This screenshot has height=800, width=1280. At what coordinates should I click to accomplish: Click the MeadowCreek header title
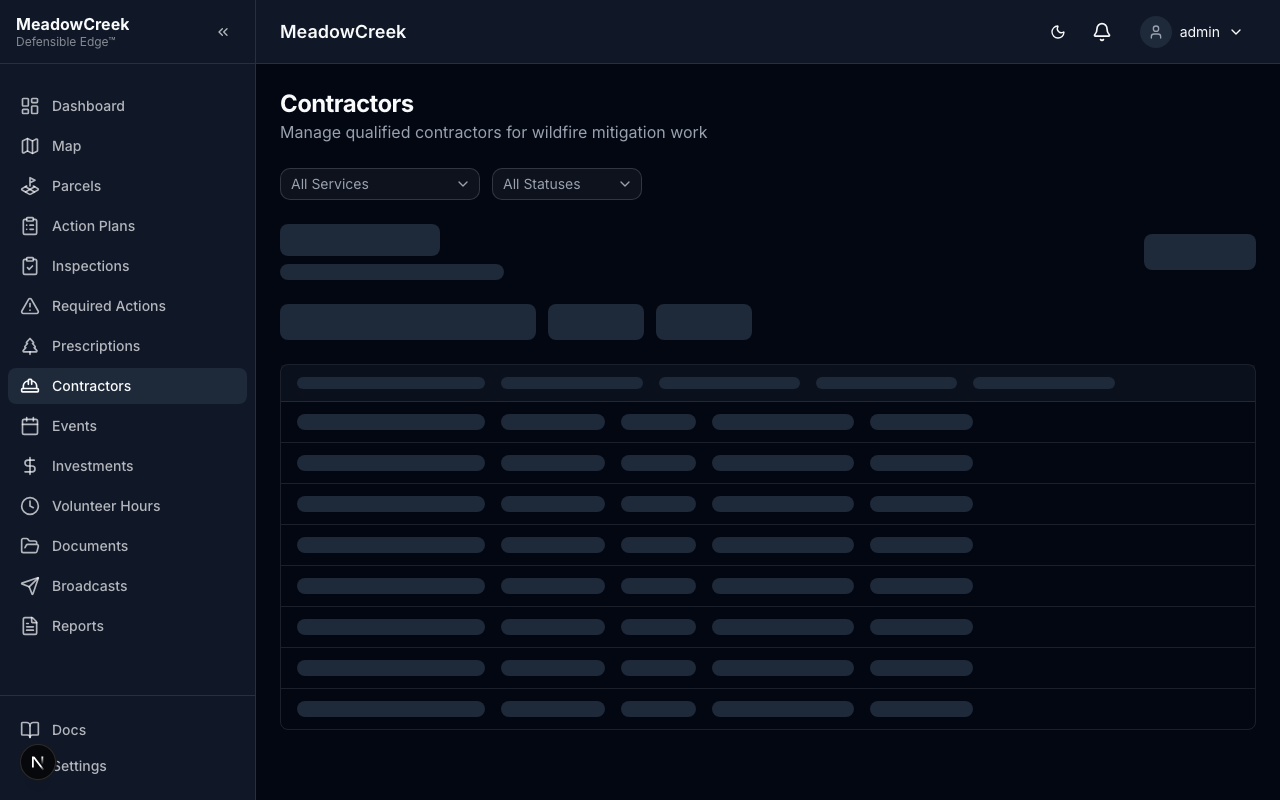click(343, 32)
